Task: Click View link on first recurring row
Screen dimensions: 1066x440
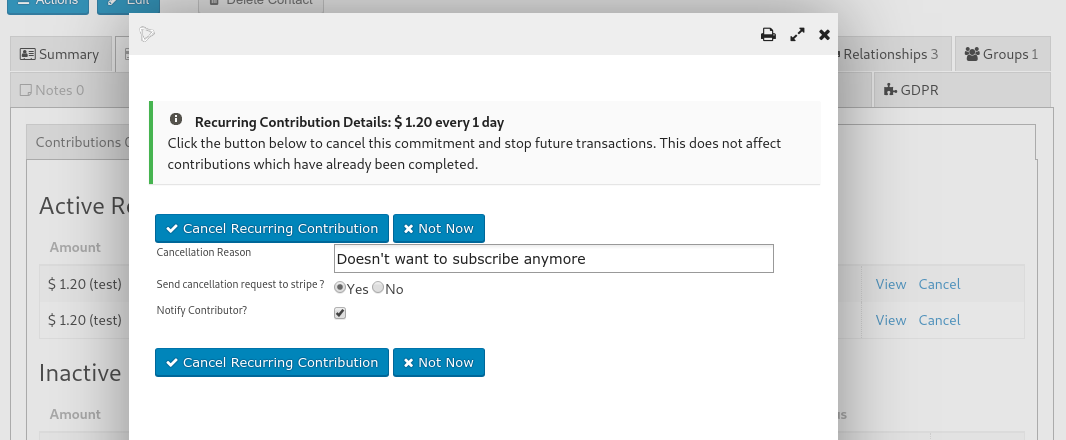Action: (x=890, y=284)
